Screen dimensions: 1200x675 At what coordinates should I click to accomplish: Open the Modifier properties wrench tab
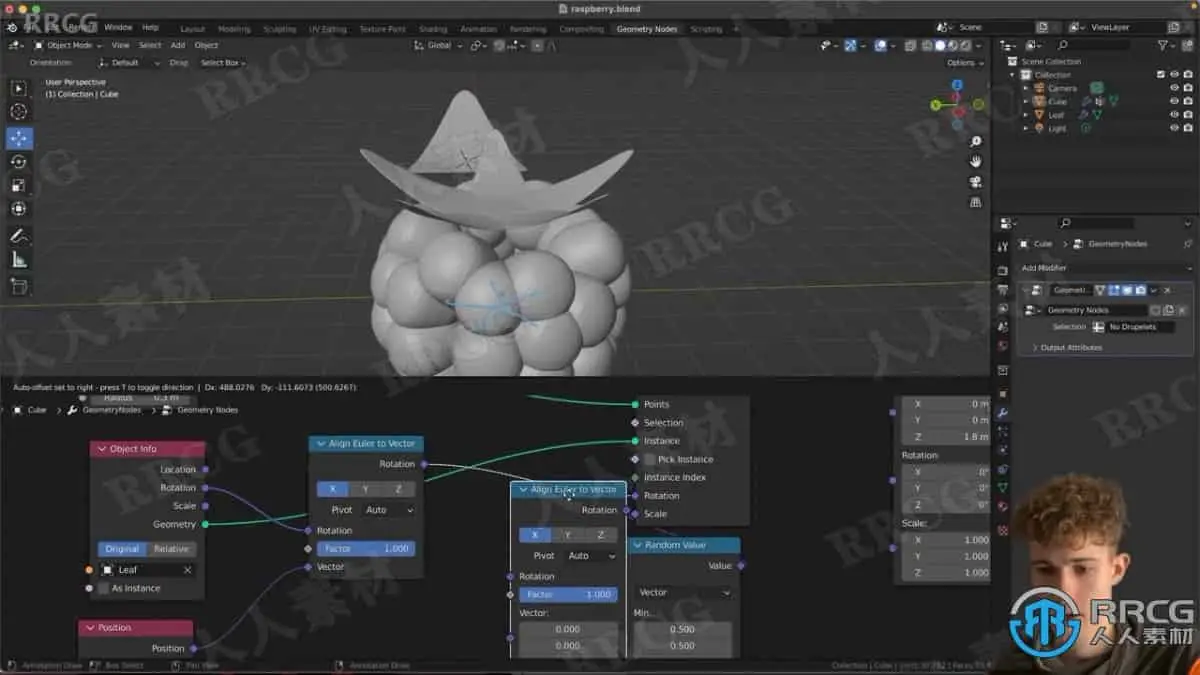click(1003, 412)
